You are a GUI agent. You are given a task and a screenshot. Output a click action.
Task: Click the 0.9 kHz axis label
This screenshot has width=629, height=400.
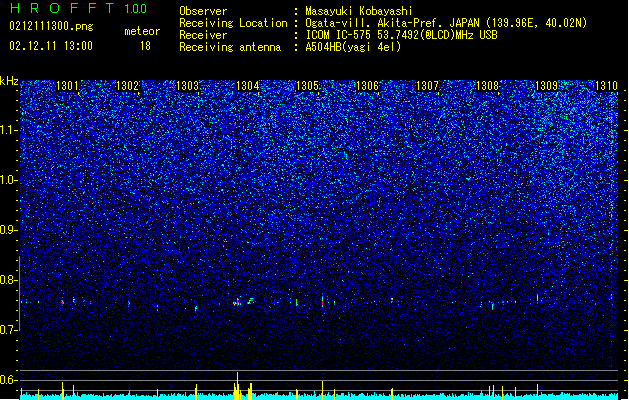pyautogui.click(x=9, y=230)
